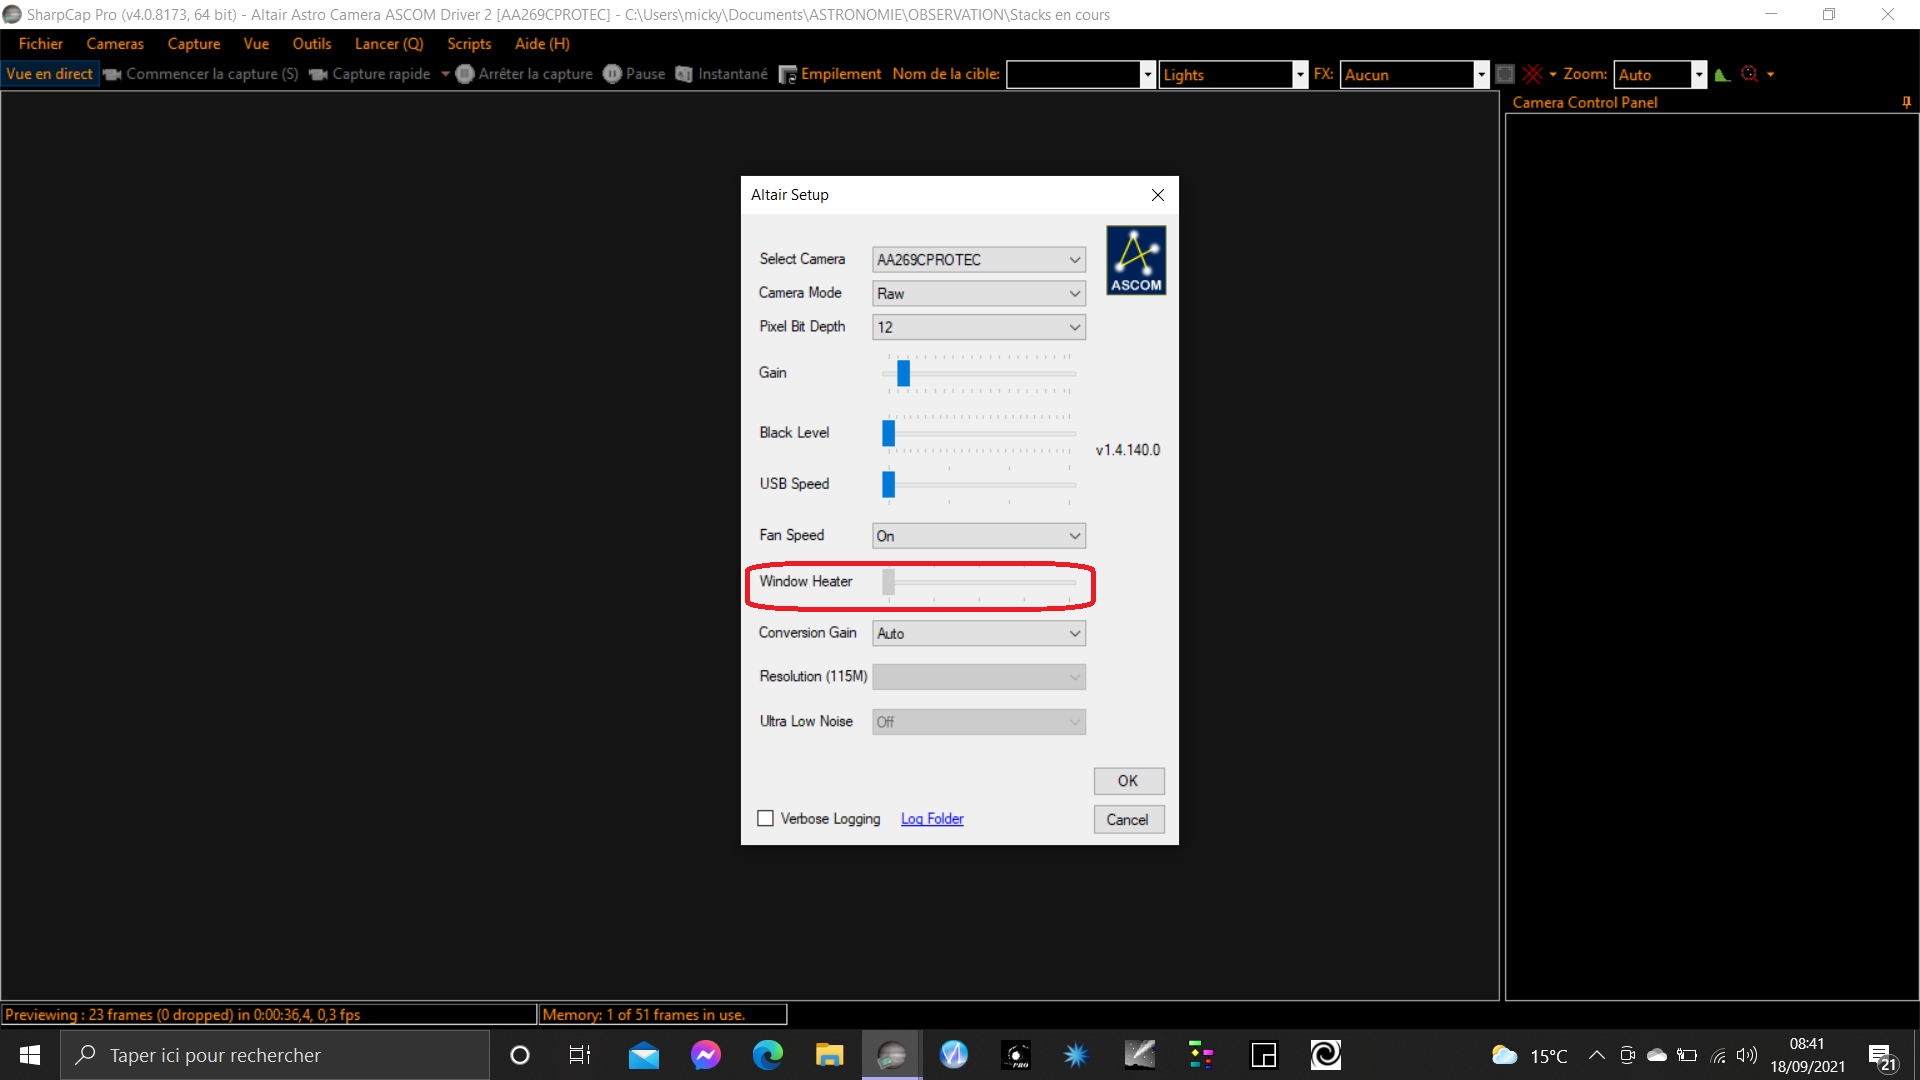Screen dimensions: 1920x1080
Task: Click the Arrêter la capture button
Action: (525, 74)
